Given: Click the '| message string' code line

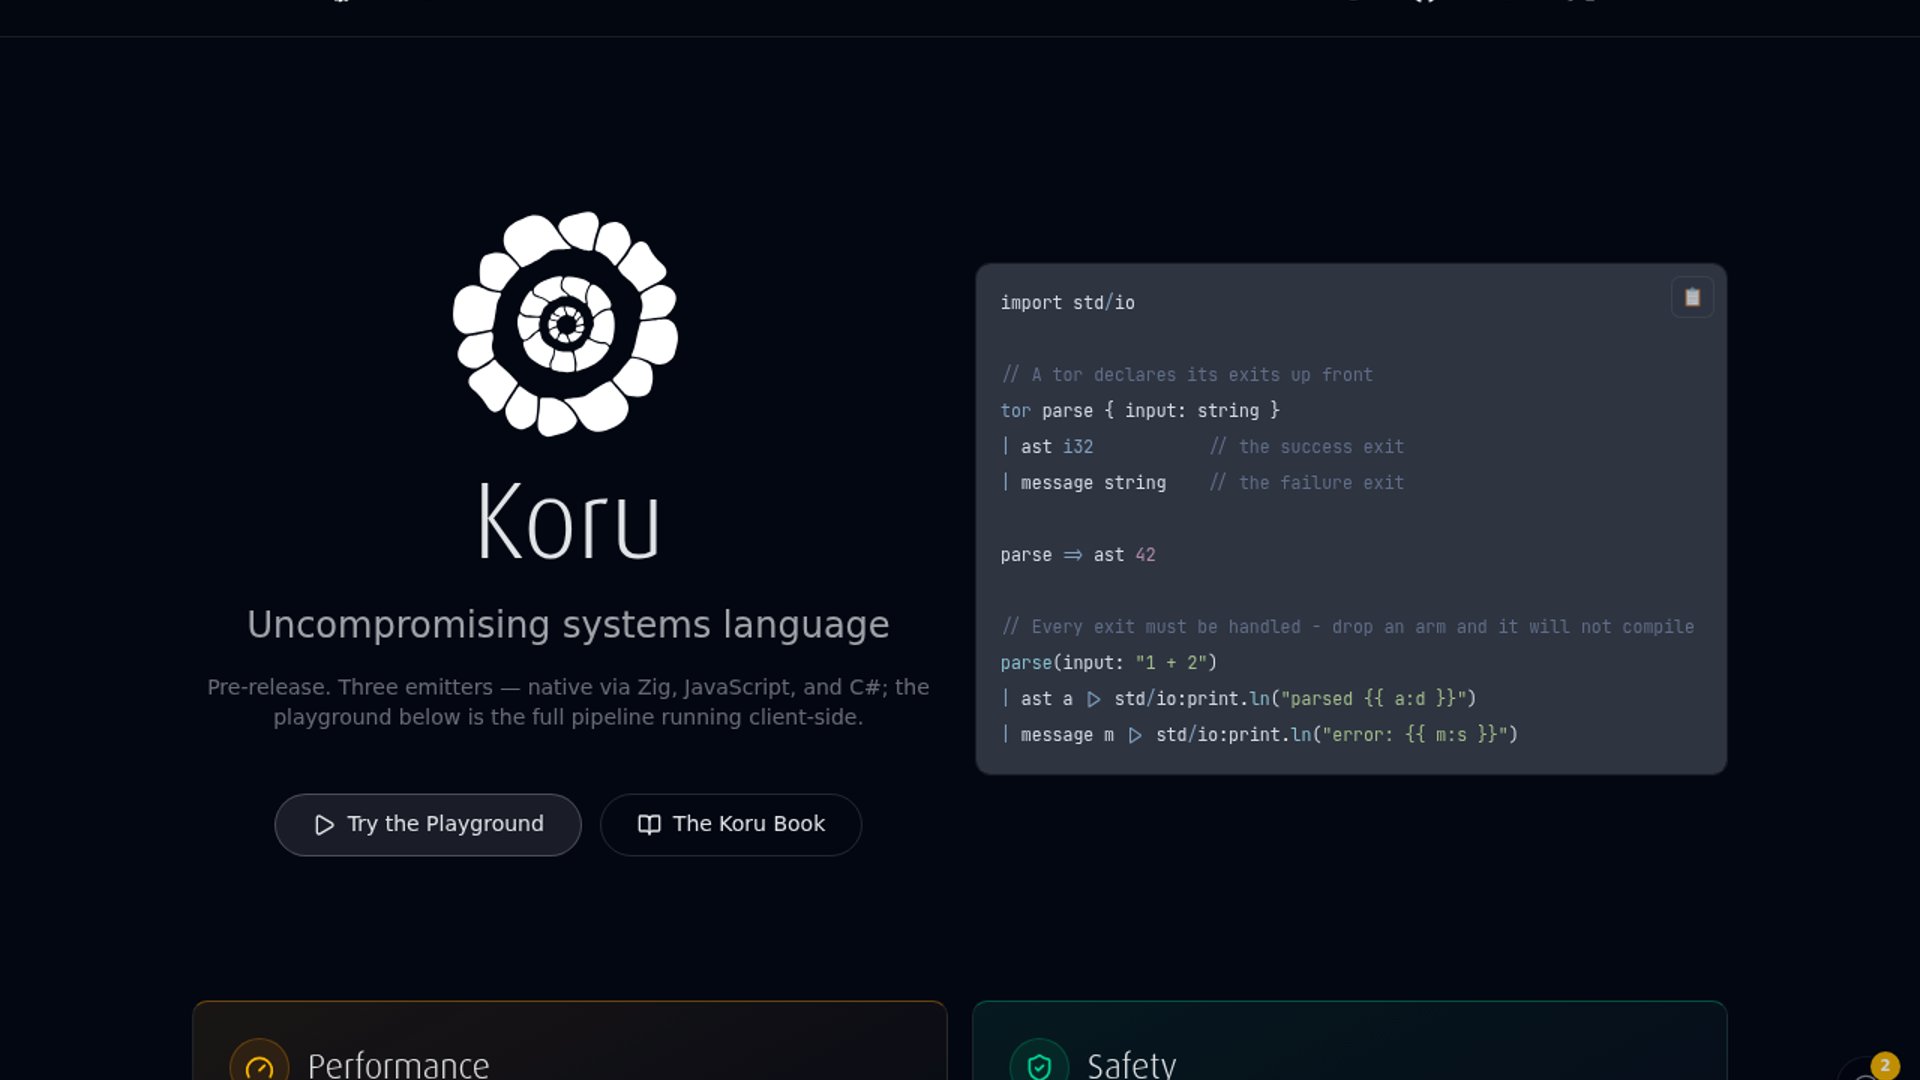Looking at the screenshot, I should pyautogui.click(x=1083, y=483).
